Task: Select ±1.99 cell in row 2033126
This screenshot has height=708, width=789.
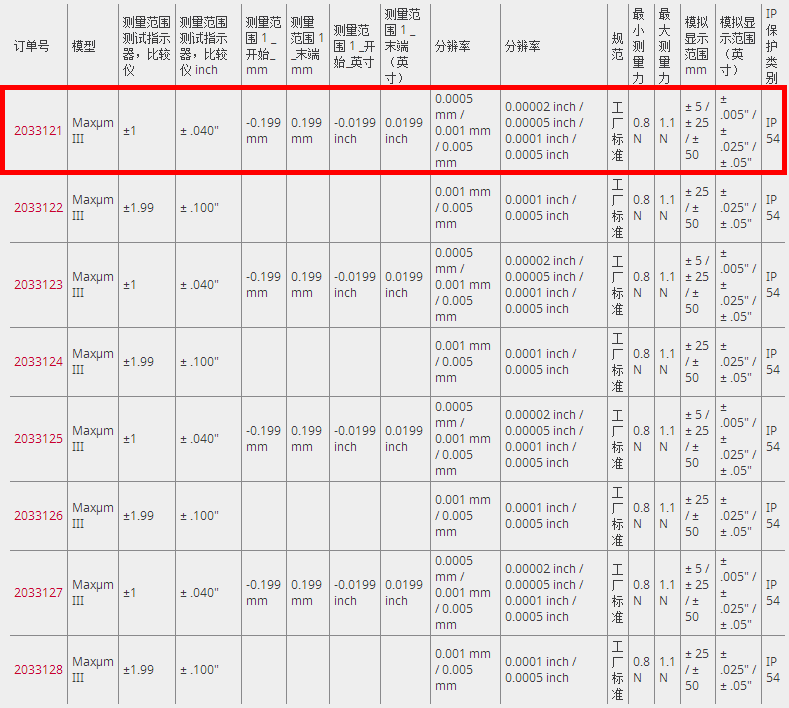Action: (x=138, y=516)
